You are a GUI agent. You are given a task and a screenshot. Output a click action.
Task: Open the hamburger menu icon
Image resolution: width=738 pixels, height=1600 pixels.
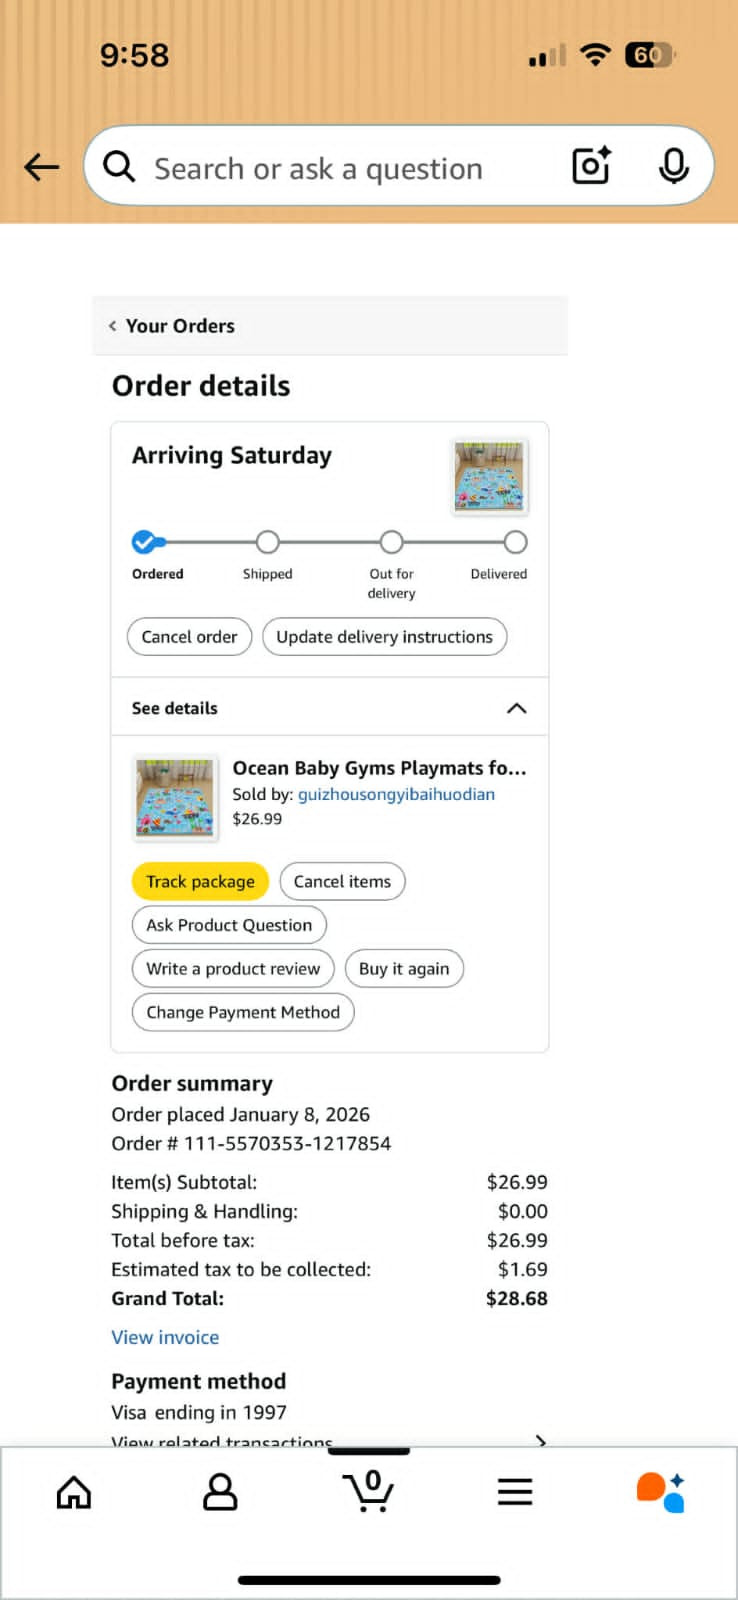coord(515,1492)
